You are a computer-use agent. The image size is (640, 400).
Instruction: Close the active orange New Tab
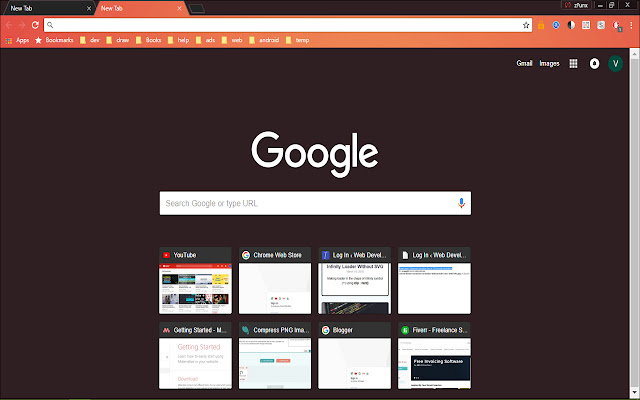(179, 8)
